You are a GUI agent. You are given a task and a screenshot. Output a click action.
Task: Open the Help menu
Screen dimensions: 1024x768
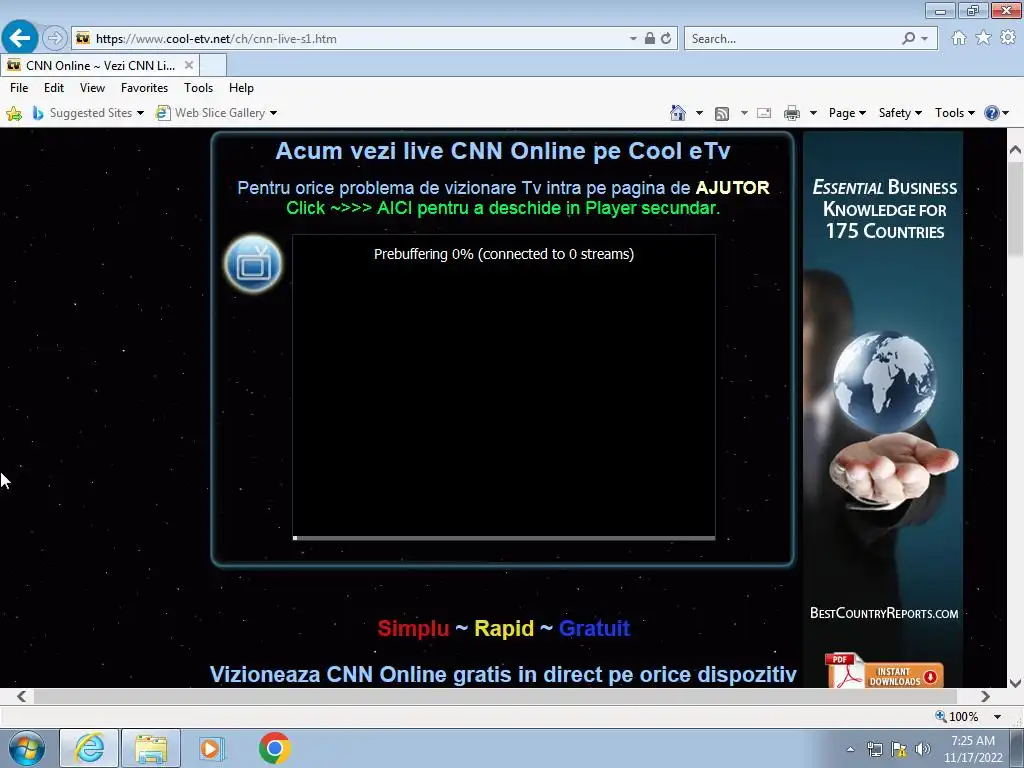[x=241, y=88]
